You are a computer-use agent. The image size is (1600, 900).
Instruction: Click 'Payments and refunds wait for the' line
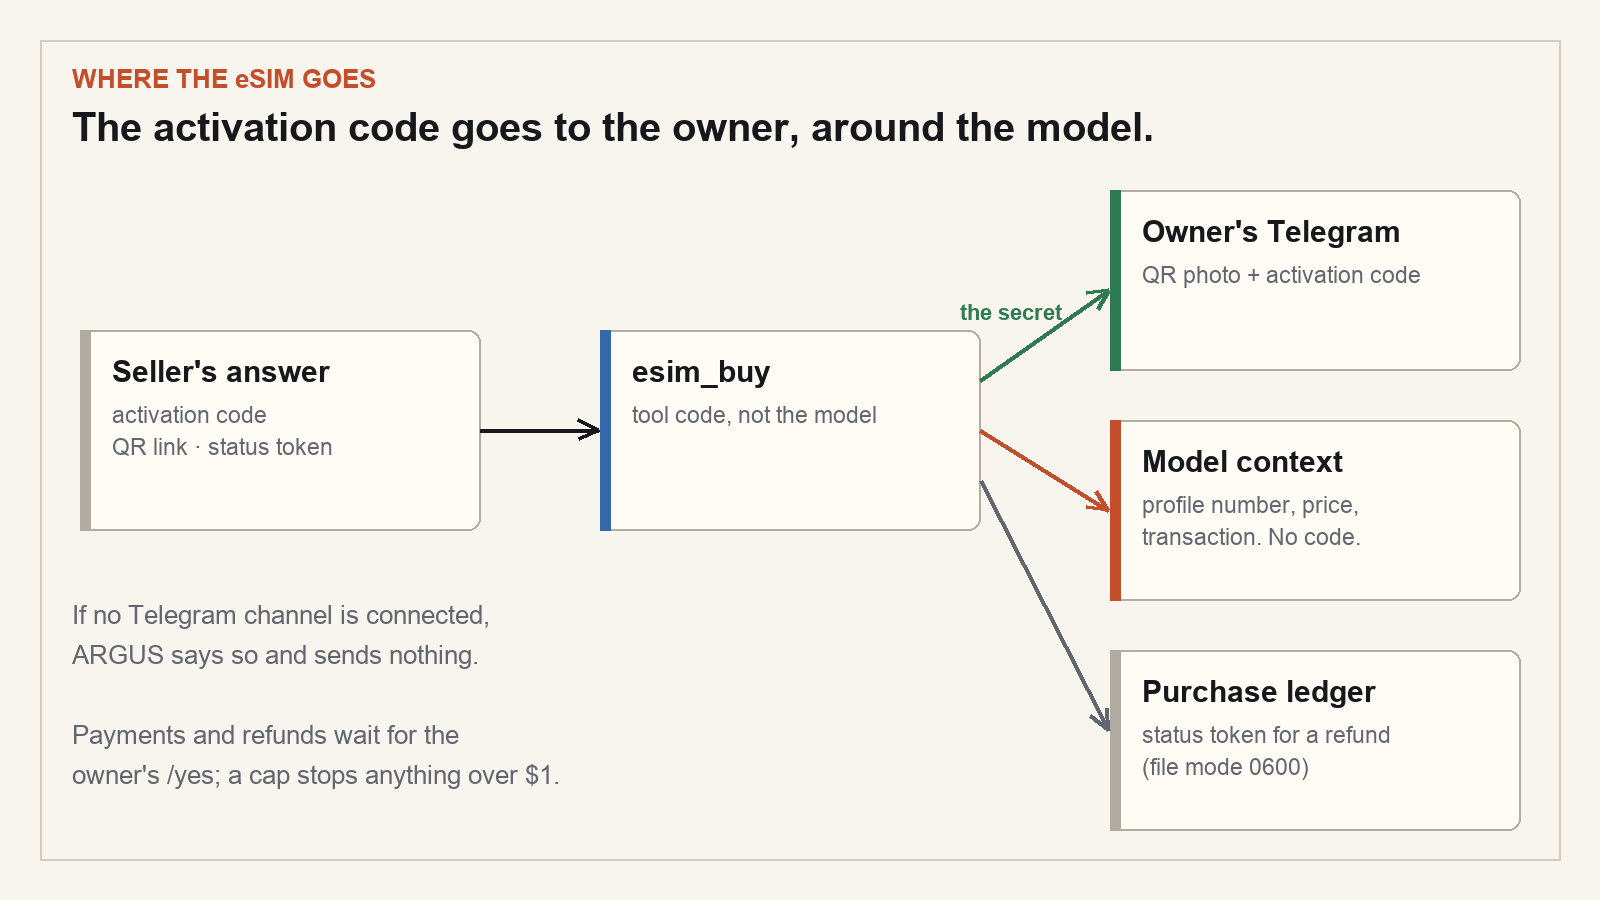pyautogui.click(x=265, y=735)
